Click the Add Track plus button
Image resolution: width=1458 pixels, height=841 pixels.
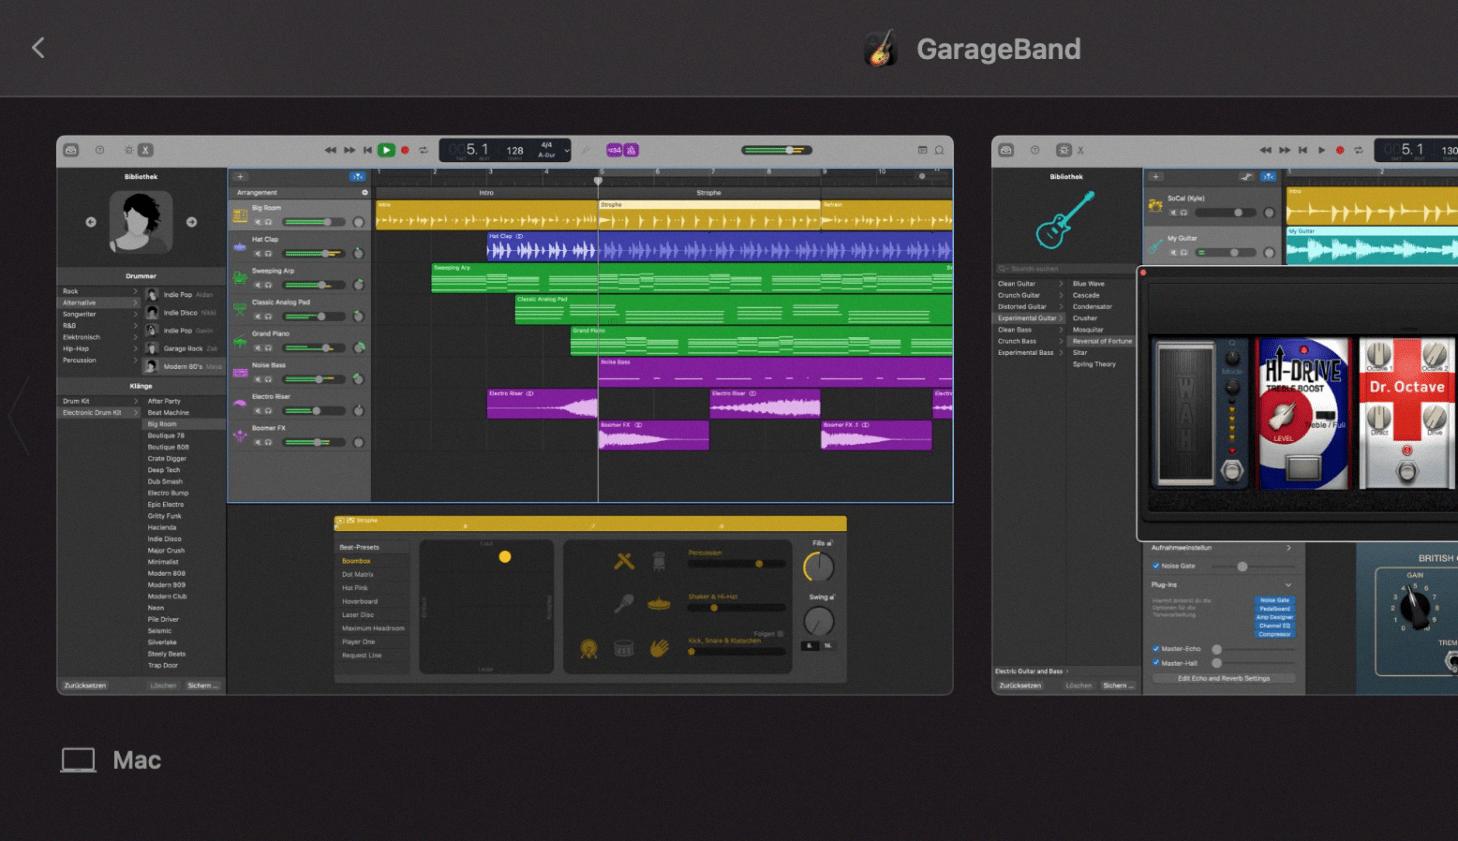(x=240, y=177)
